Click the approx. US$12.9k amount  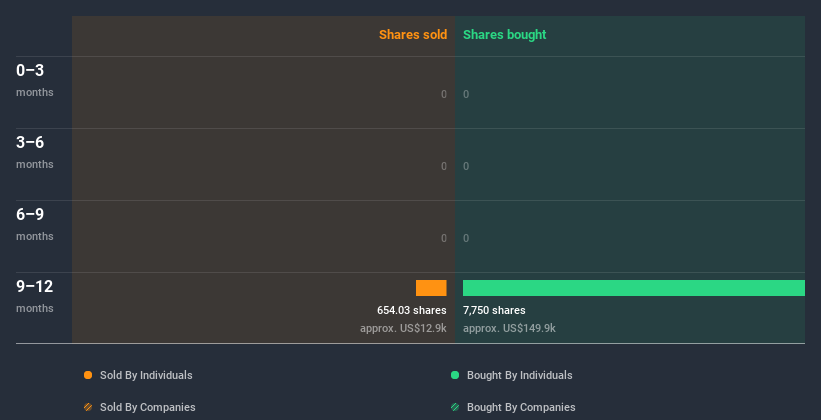click(403, 328)
